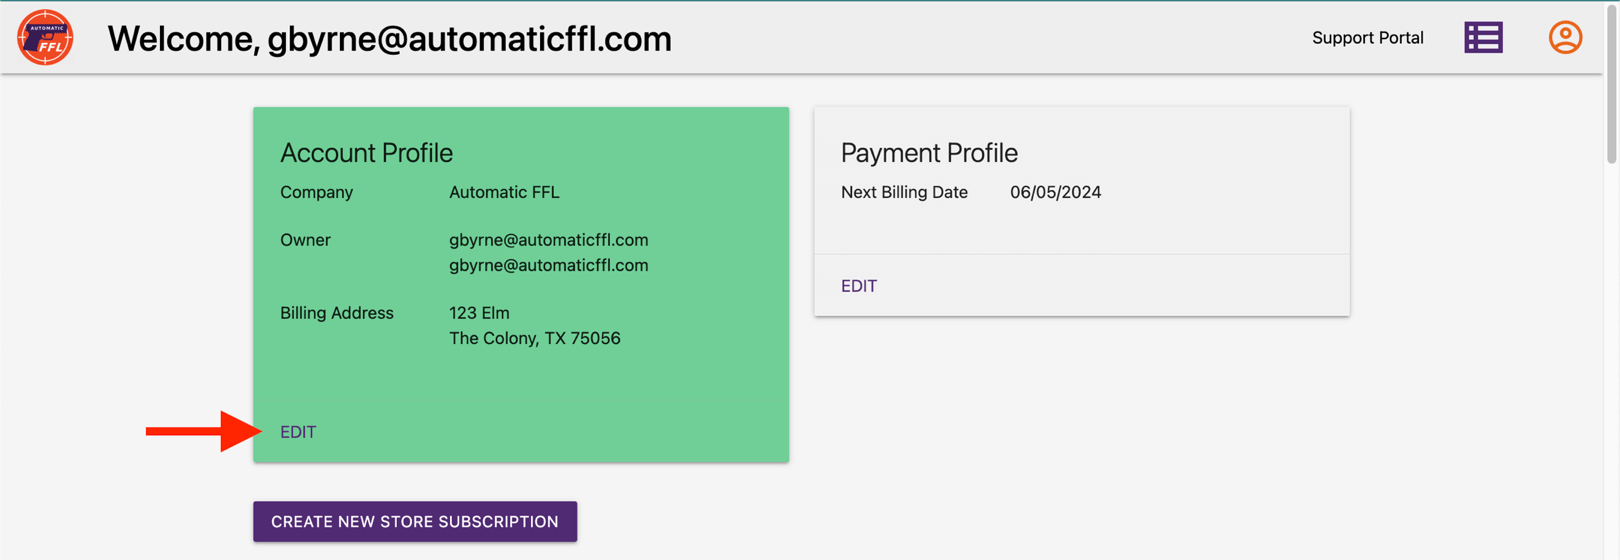Edit the Payment Profile card
This screenshot has width=1620, height=560.
pos(859,286)
